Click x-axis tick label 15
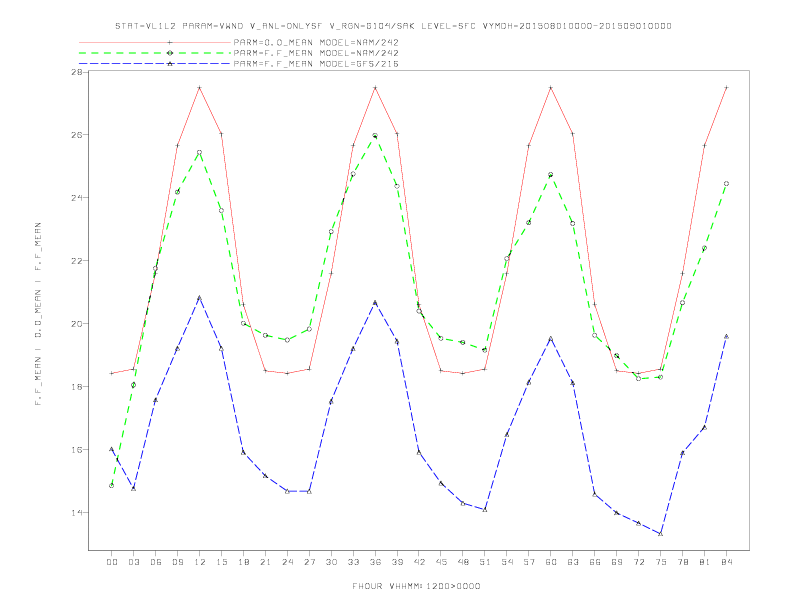792x612 pixels. pyautogui.click(x=221, y=562)
